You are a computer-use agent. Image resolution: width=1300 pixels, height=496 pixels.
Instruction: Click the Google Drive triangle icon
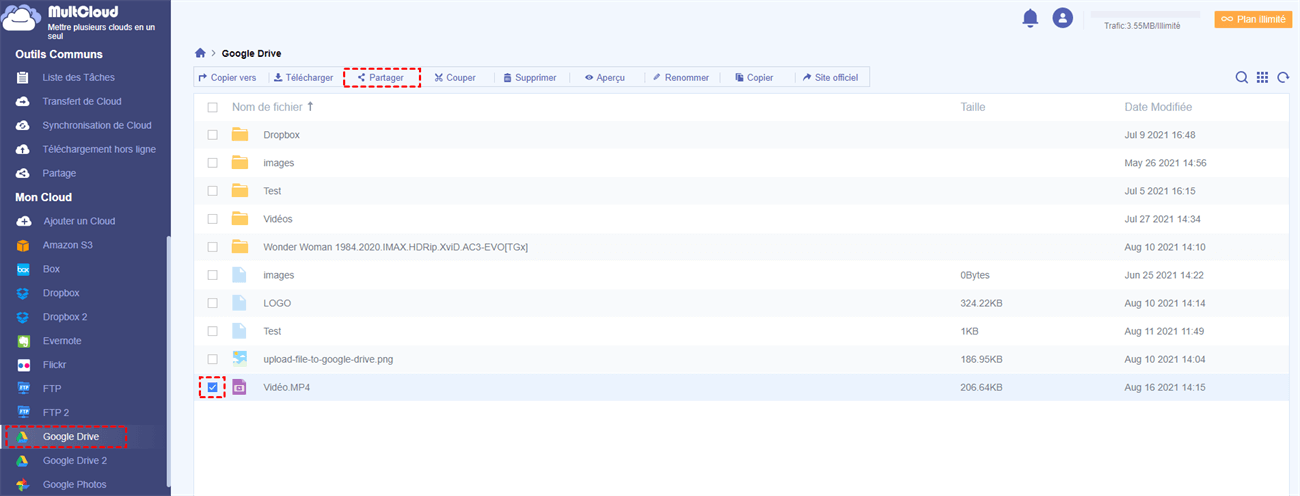(x=23, y=437)
